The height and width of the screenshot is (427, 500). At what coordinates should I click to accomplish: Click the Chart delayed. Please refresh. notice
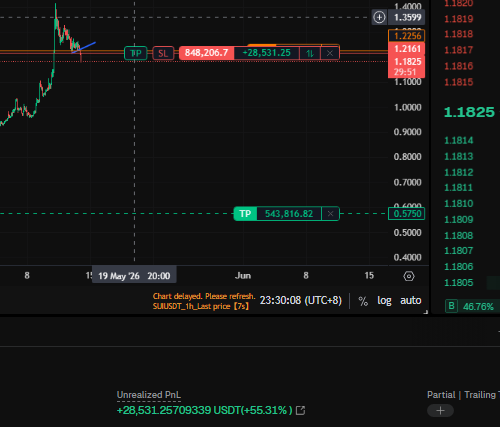pyautogui.click(x=204, y=296)
